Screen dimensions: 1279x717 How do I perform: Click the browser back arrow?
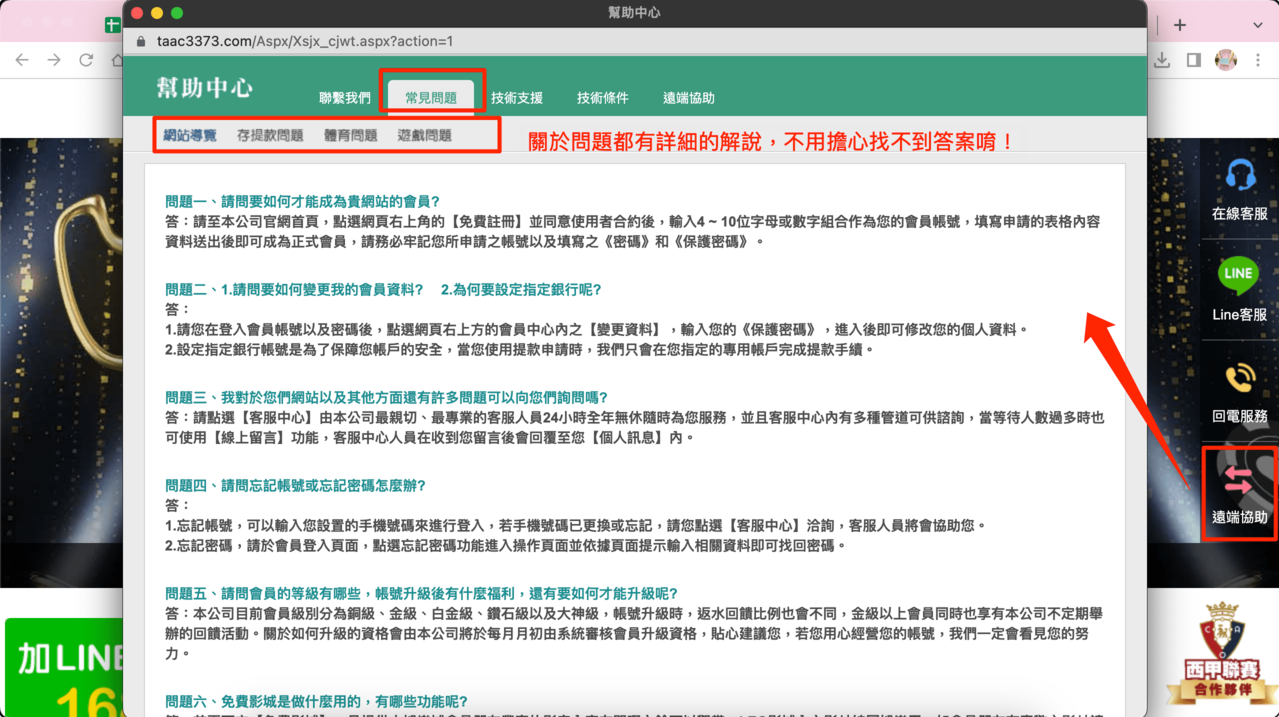[22, 60]
